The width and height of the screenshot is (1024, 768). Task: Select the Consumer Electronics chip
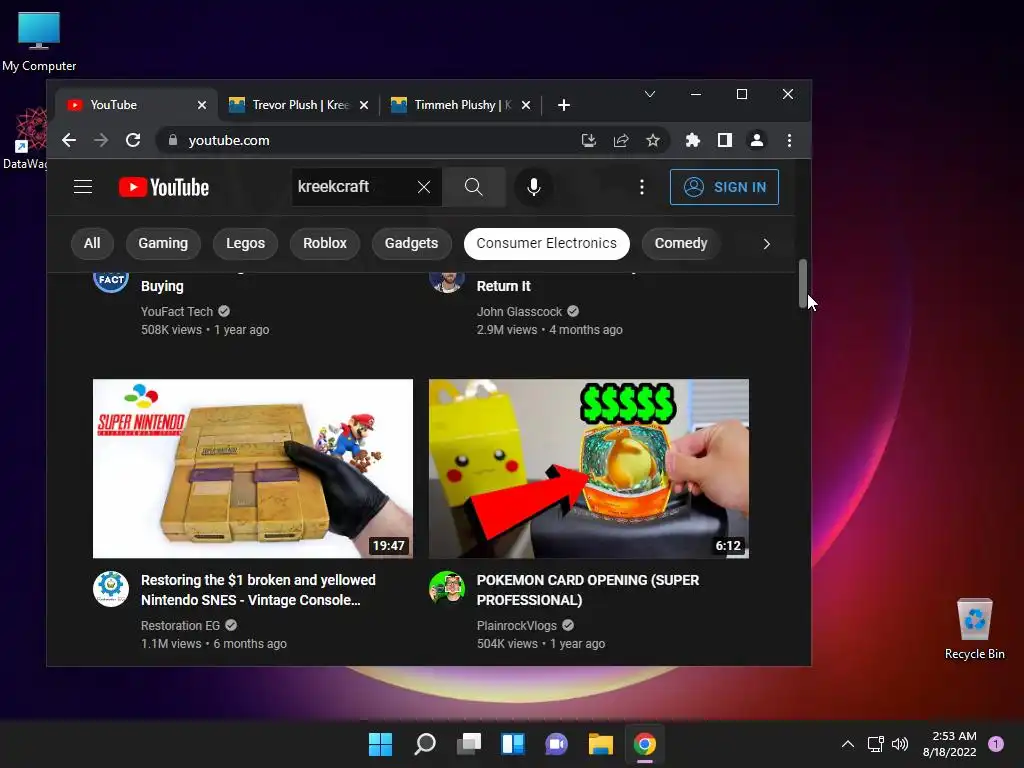click(547, 244)
